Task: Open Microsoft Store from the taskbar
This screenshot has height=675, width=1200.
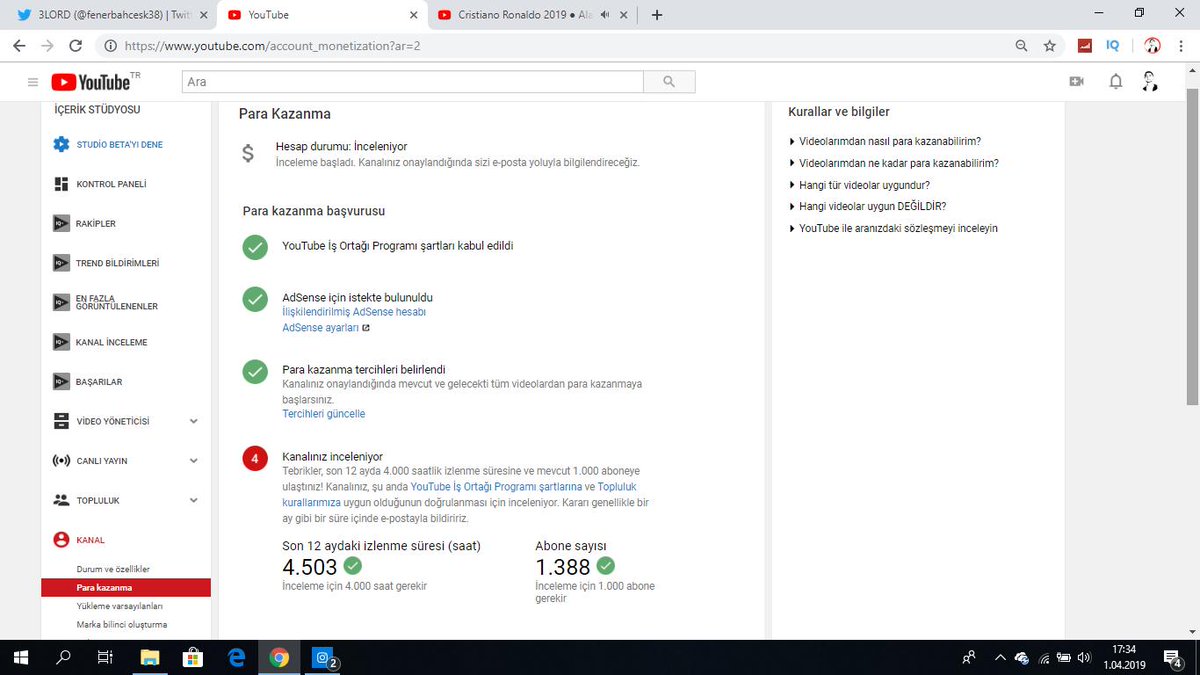Action: tap(193, 657)
